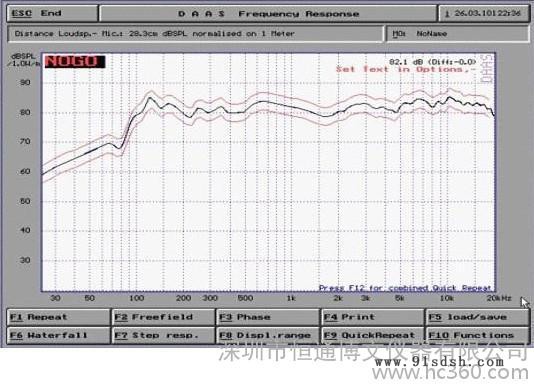The image size is (534, 384).
Task: Click the date and time field
Action: (x=484, y=14)
